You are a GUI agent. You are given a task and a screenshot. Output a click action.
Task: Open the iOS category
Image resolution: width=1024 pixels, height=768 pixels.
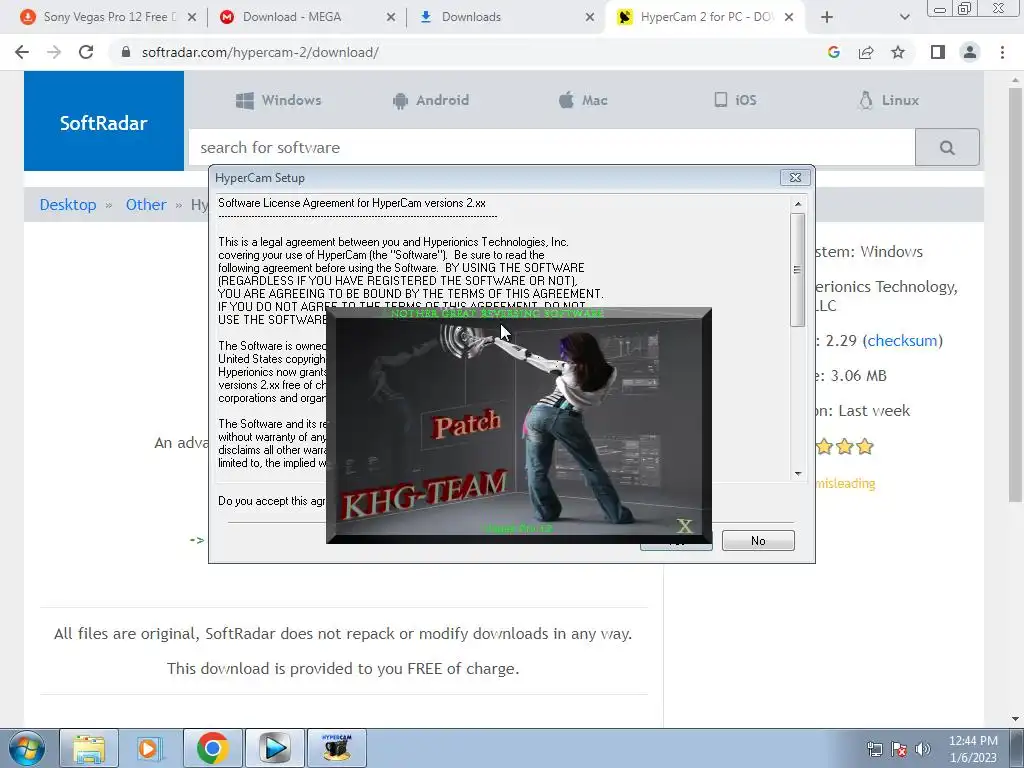tap(735, 100)
